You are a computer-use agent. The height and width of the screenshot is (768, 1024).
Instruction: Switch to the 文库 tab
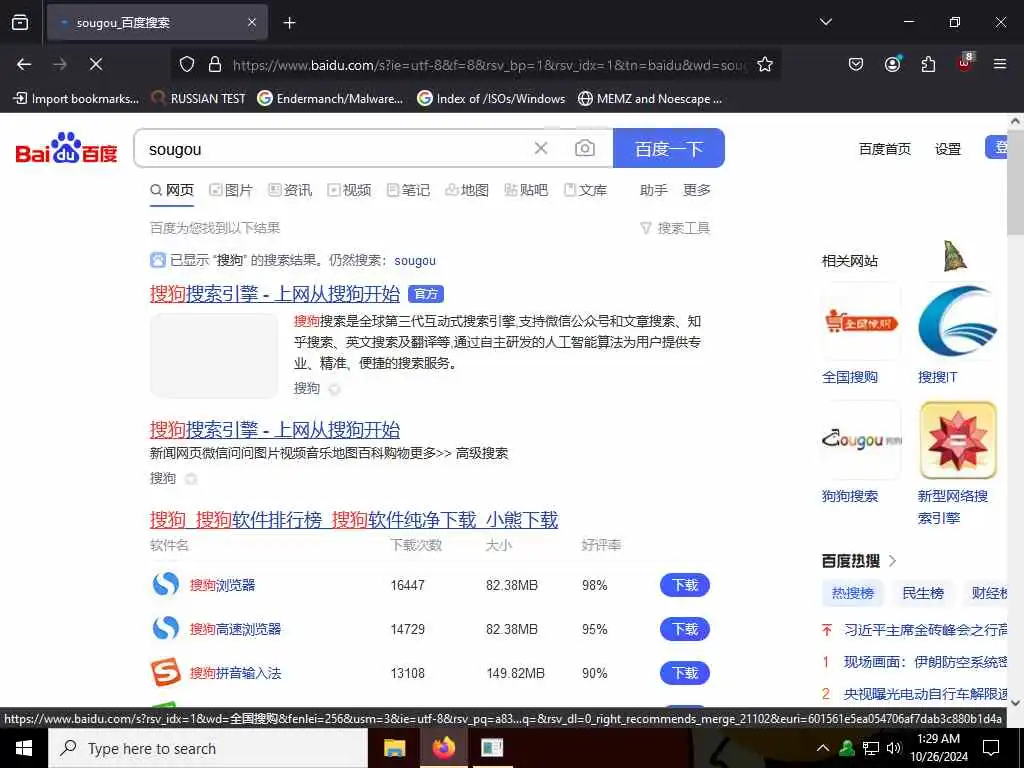585,190
